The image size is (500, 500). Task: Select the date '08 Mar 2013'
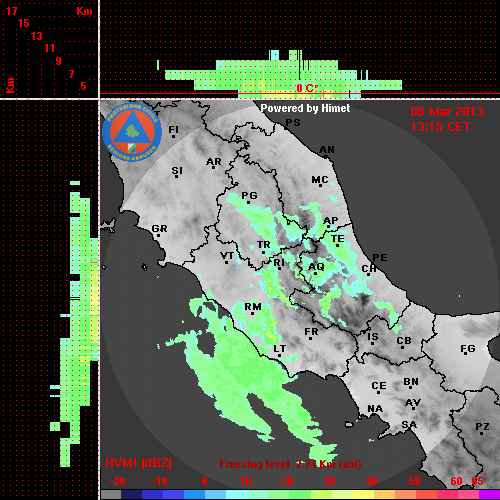pos(447,112)
